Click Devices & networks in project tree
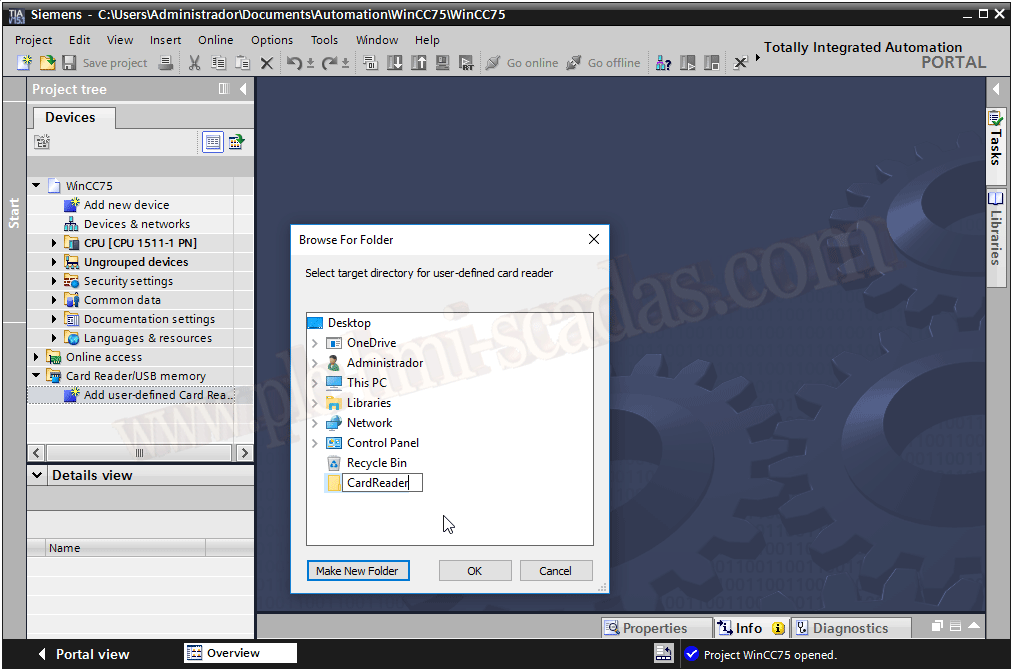1012x670 pixels. (x=136, y=224)
